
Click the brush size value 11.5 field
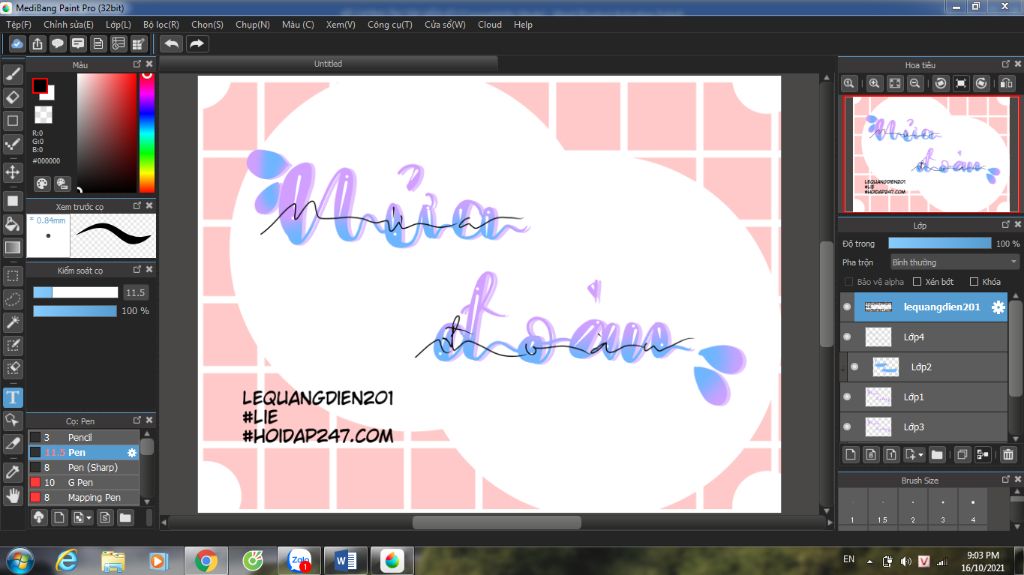(135, 292)
